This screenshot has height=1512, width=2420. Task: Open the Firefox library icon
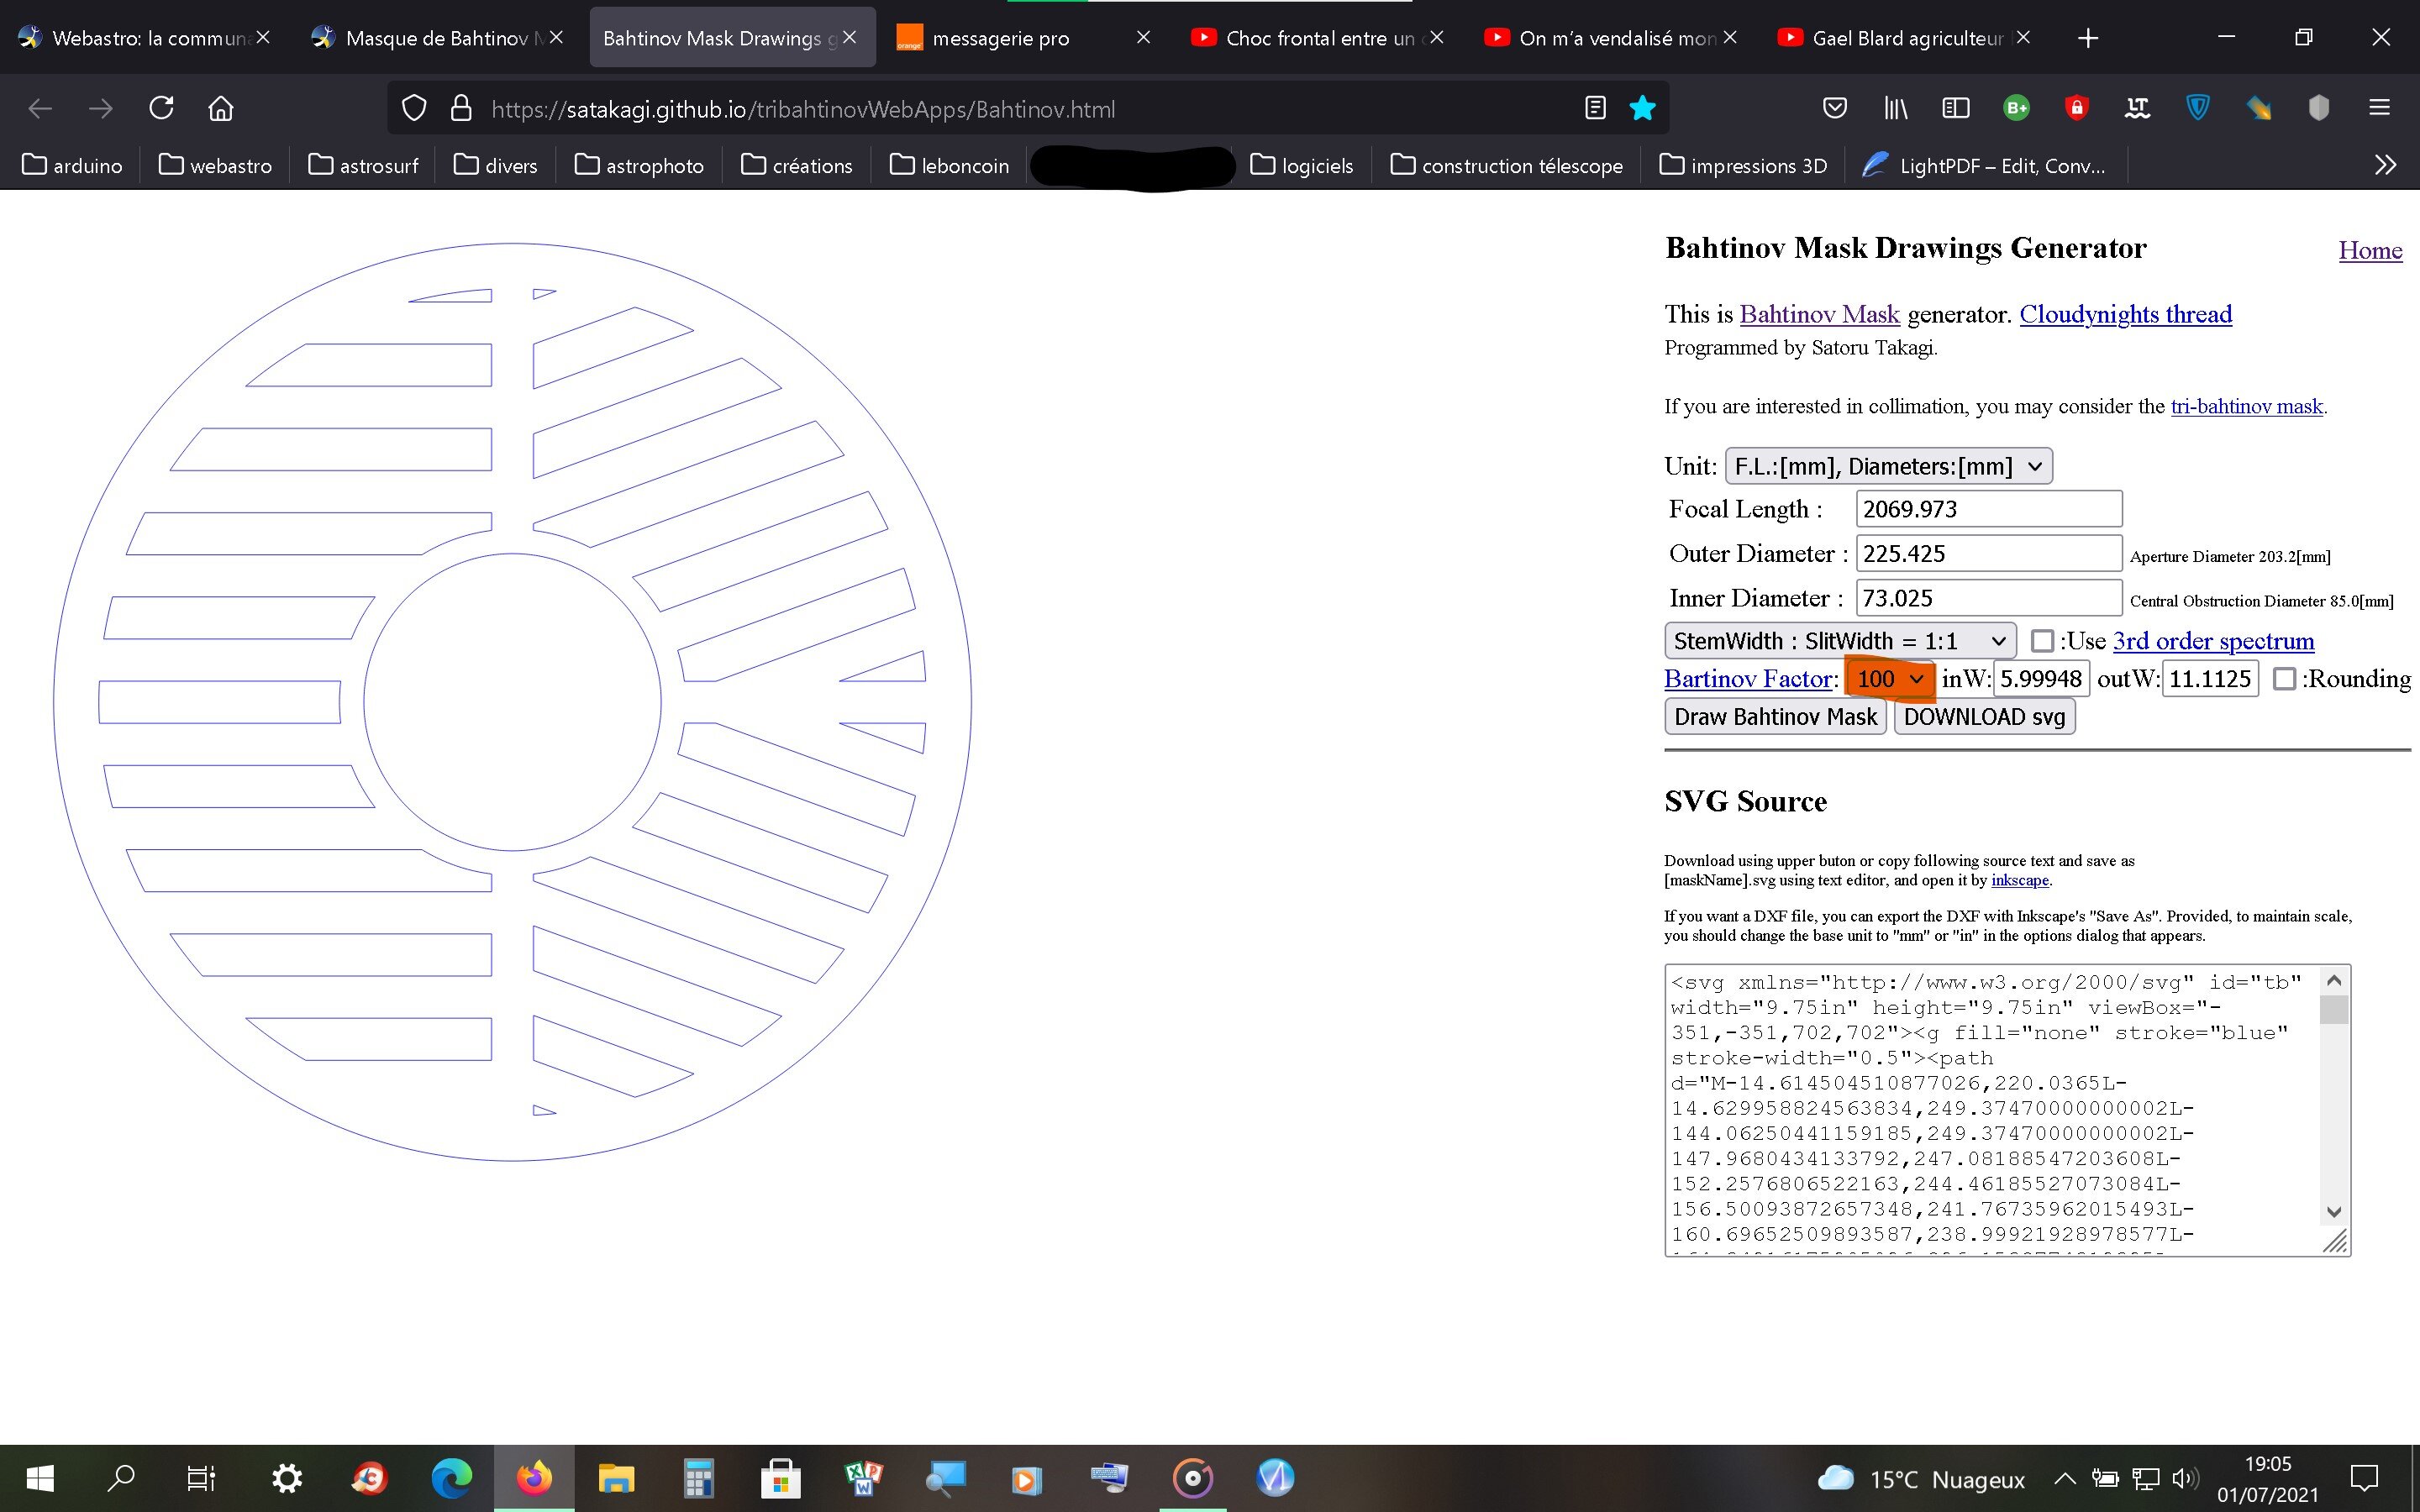[x=1895, y=108]
